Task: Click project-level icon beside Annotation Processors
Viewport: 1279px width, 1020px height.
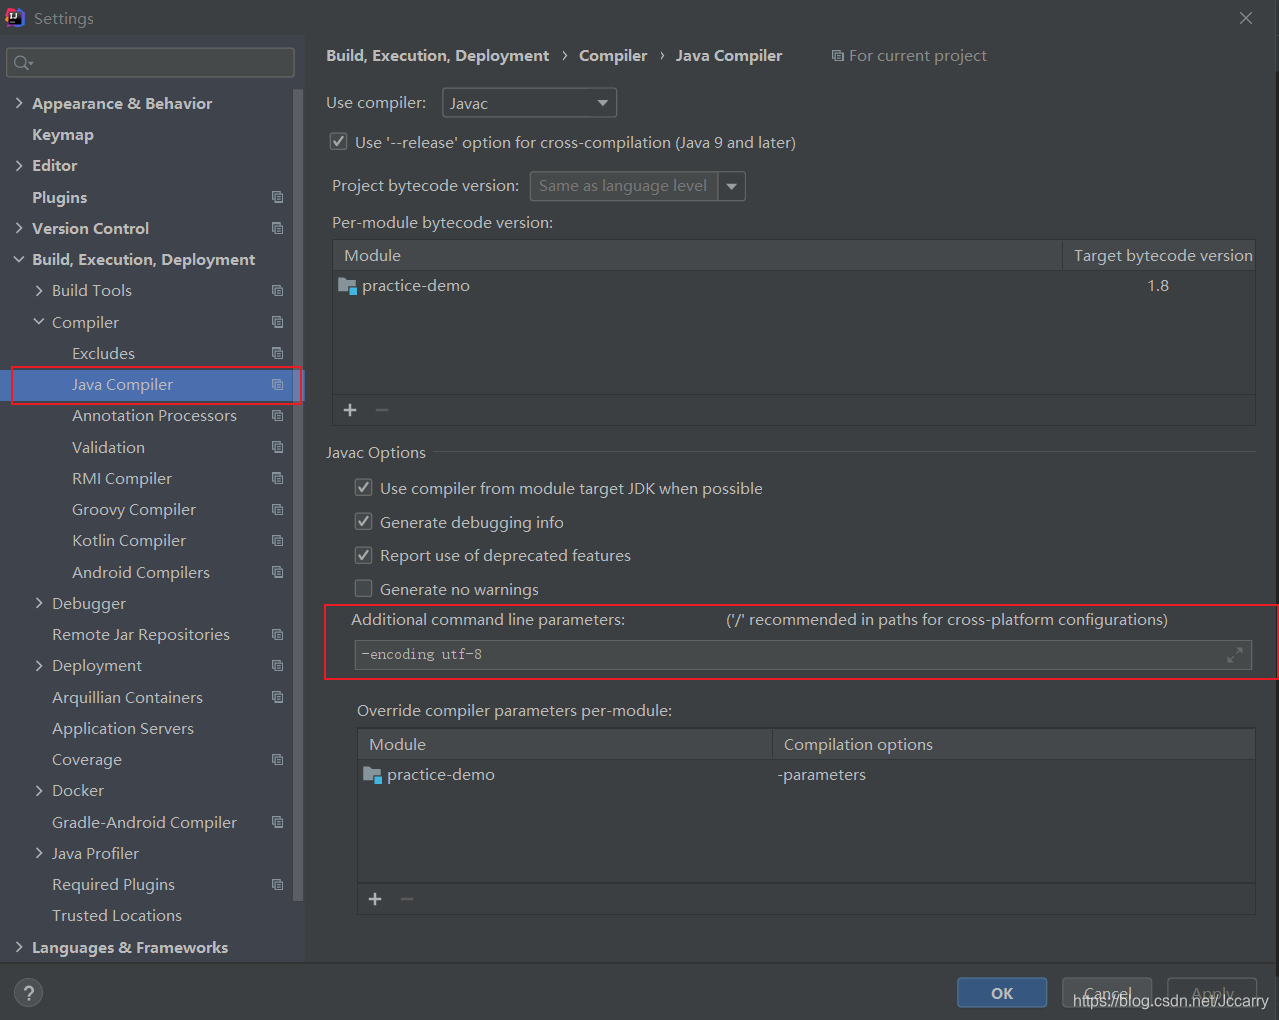Action: (278, 416)
